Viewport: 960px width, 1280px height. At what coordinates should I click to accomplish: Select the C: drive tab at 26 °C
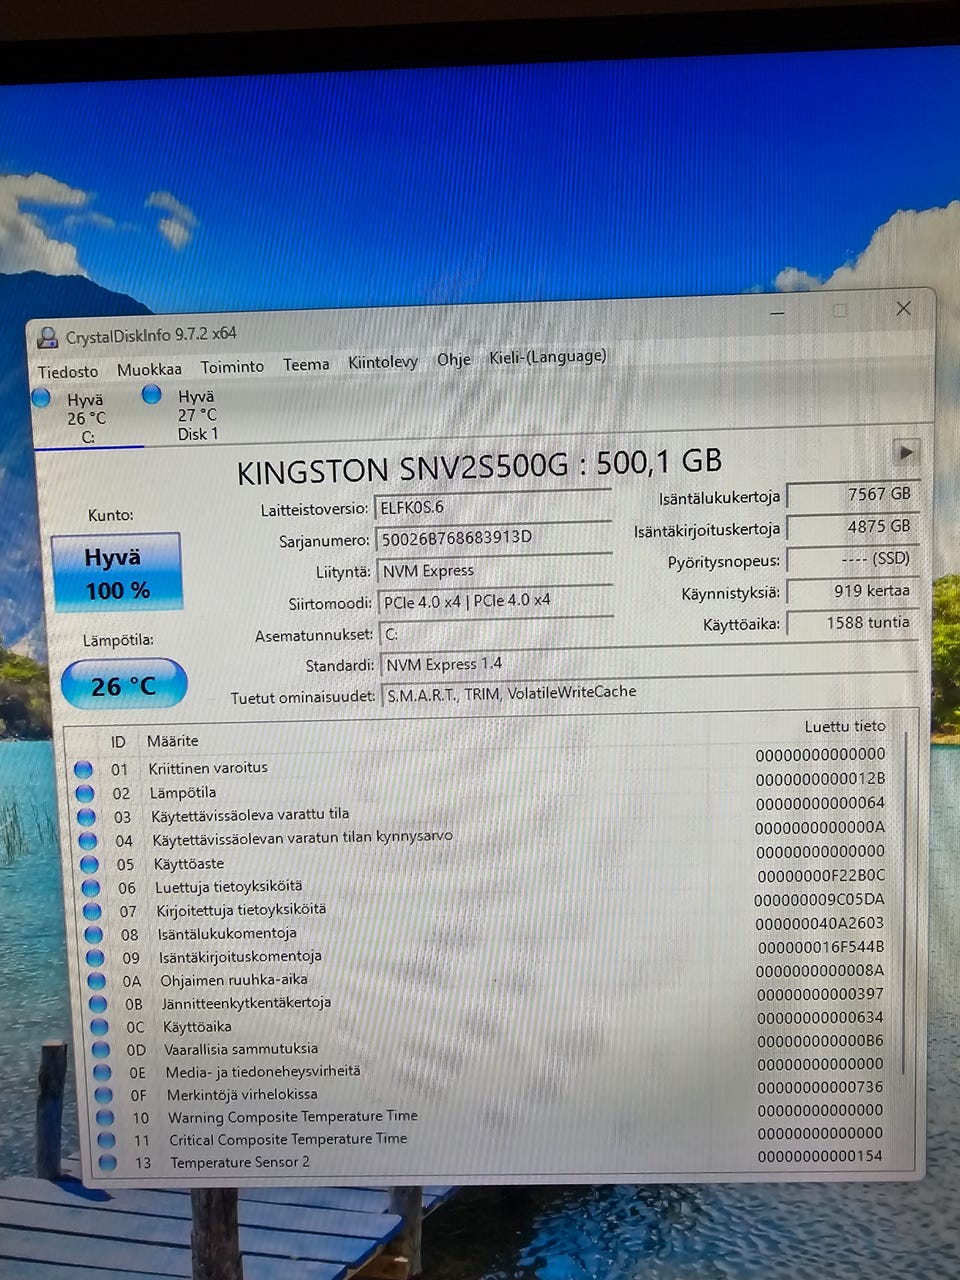[86, 418]
